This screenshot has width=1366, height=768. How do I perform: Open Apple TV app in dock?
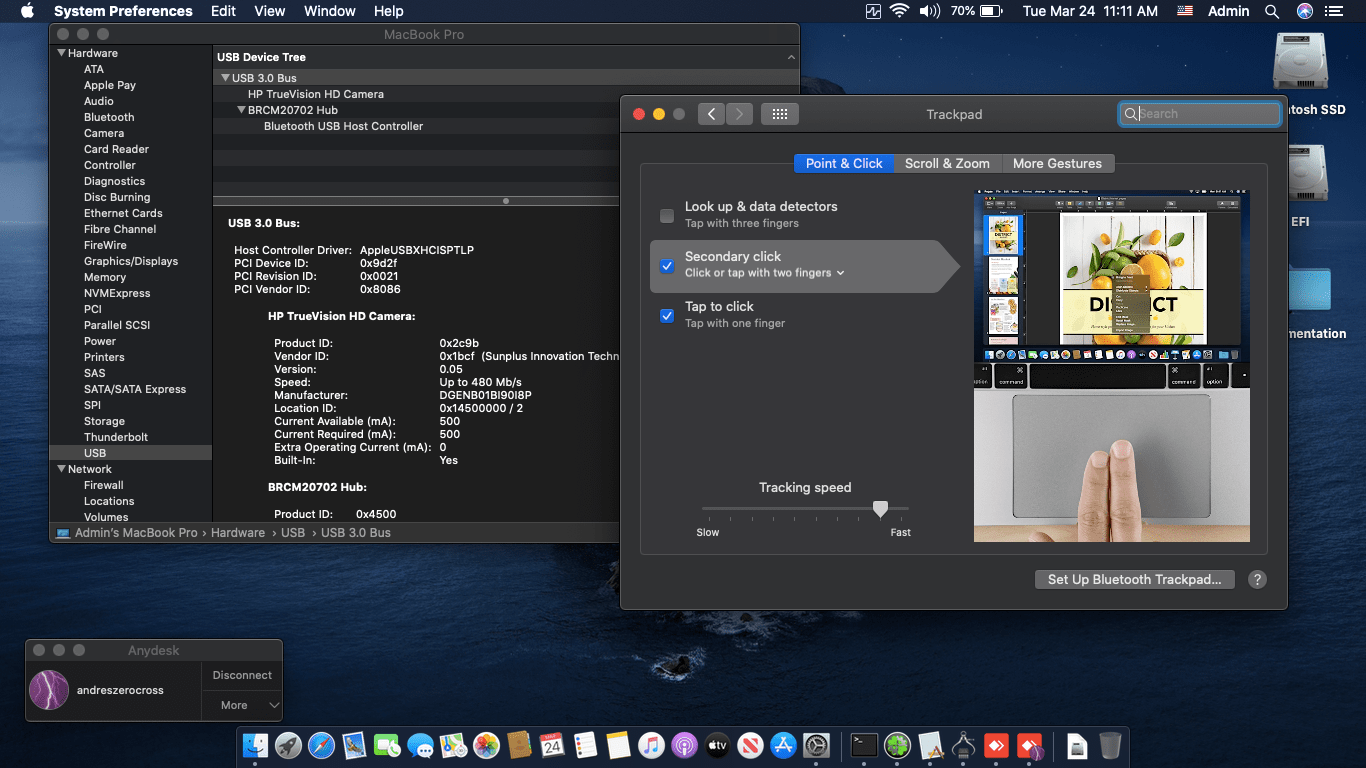[717, 745]
